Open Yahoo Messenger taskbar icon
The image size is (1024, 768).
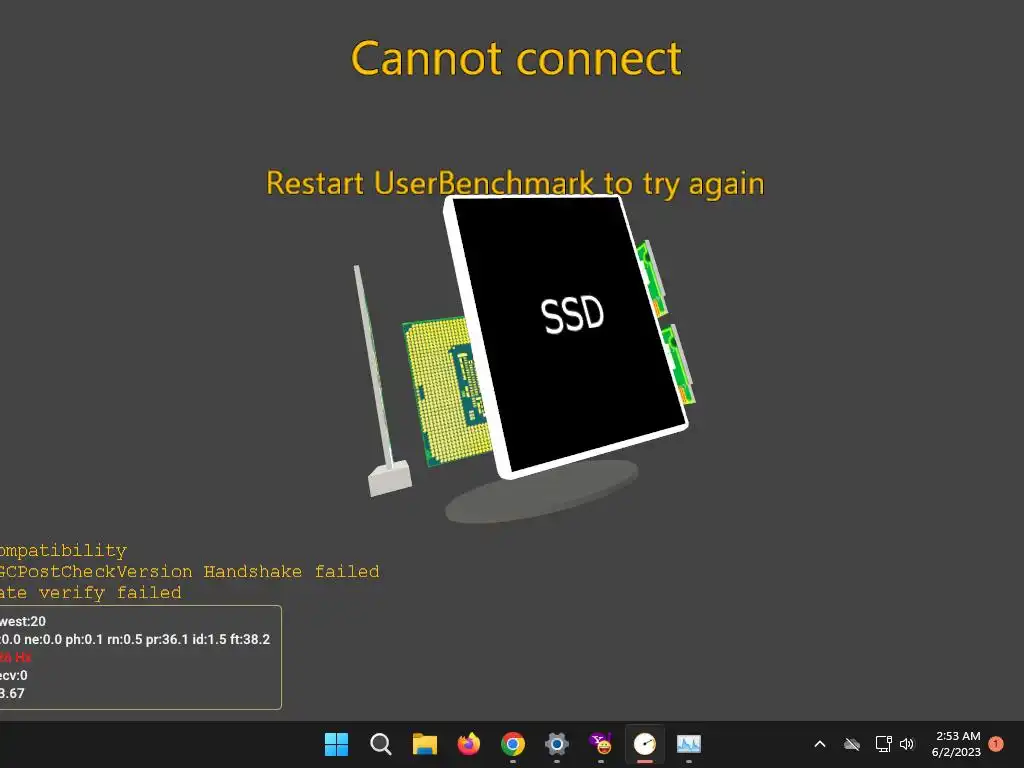[x=601, y=744]
